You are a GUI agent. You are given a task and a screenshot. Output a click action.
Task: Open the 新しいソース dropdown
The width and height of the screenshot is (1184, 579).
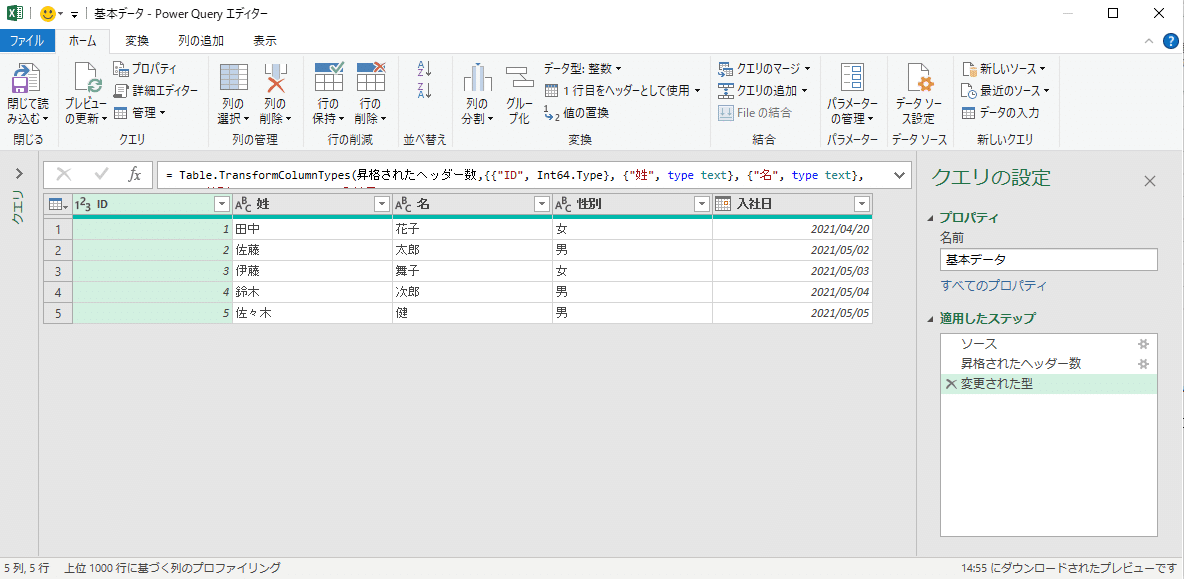pos(1004,69)
